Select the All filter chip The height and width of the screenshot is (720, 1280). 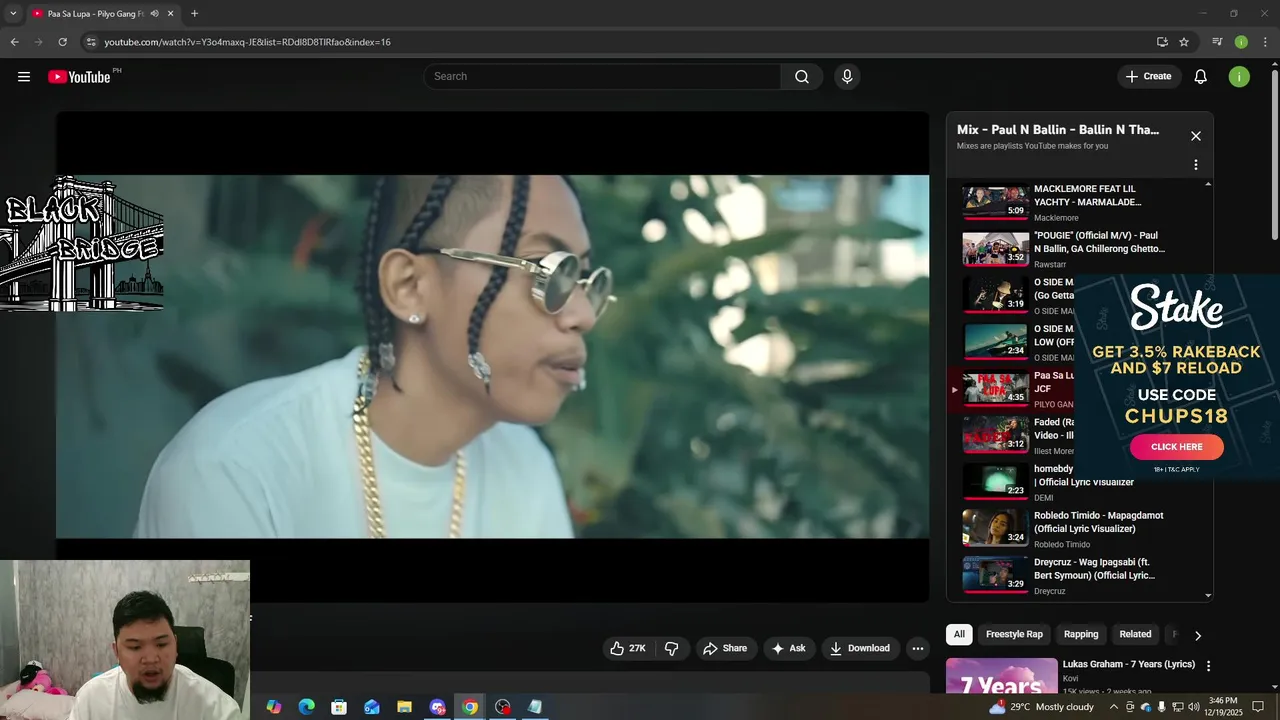click(959, 634)
